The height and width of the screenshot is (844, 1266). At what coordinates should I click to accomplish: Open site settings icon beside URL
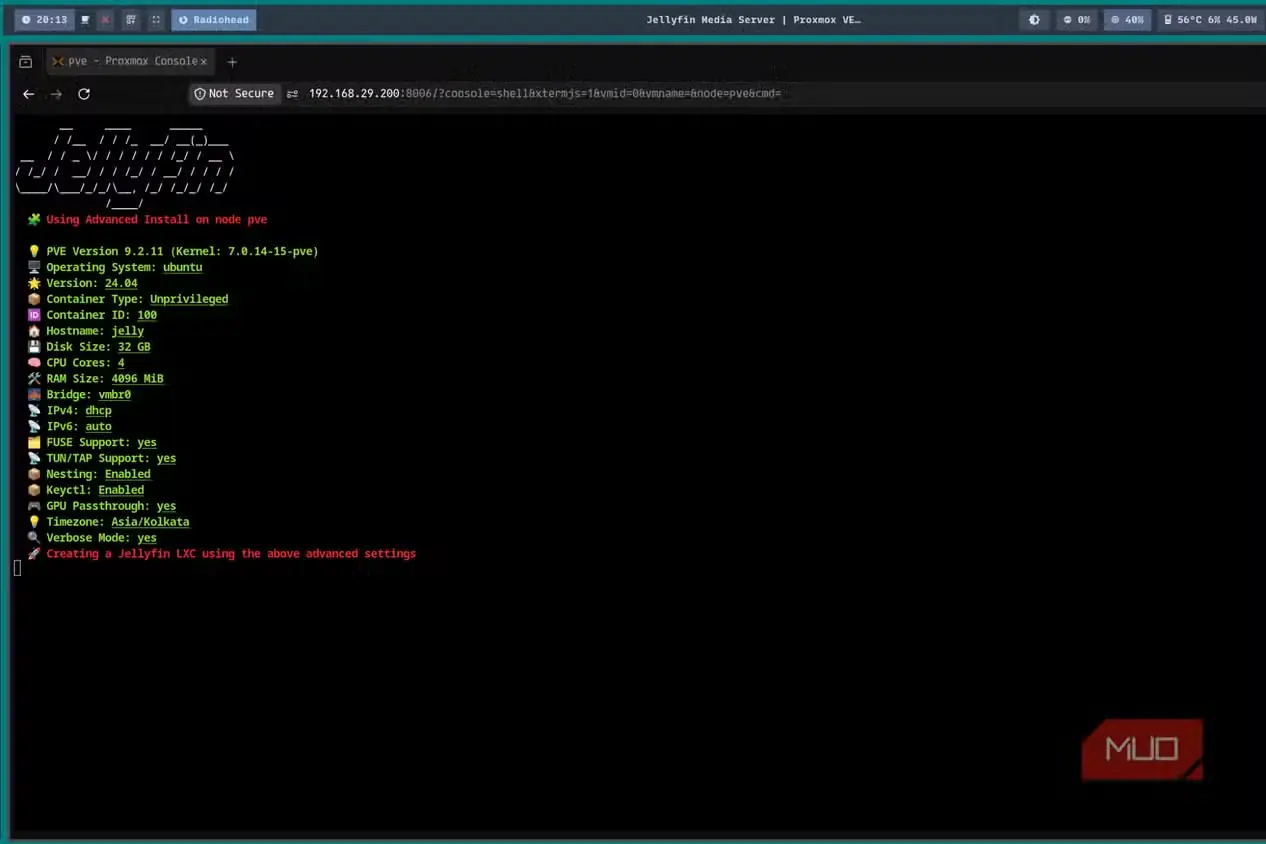pyautogui.click(x=293, y=94)
